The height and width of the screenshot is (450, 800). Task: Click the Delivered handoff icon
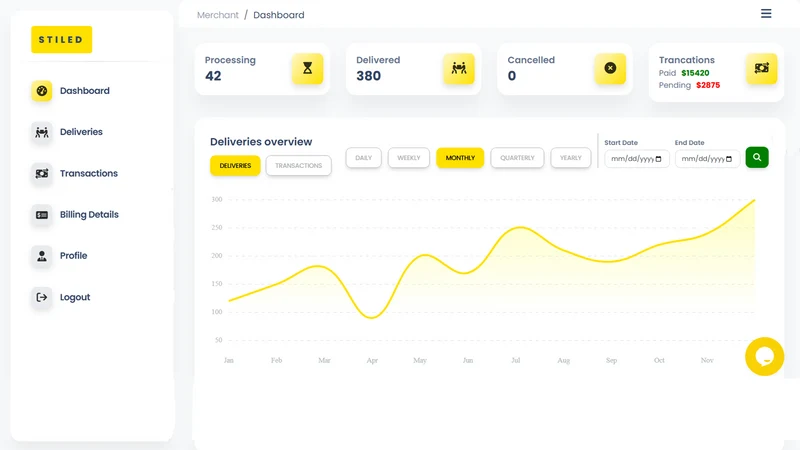(x=459, y=68)
